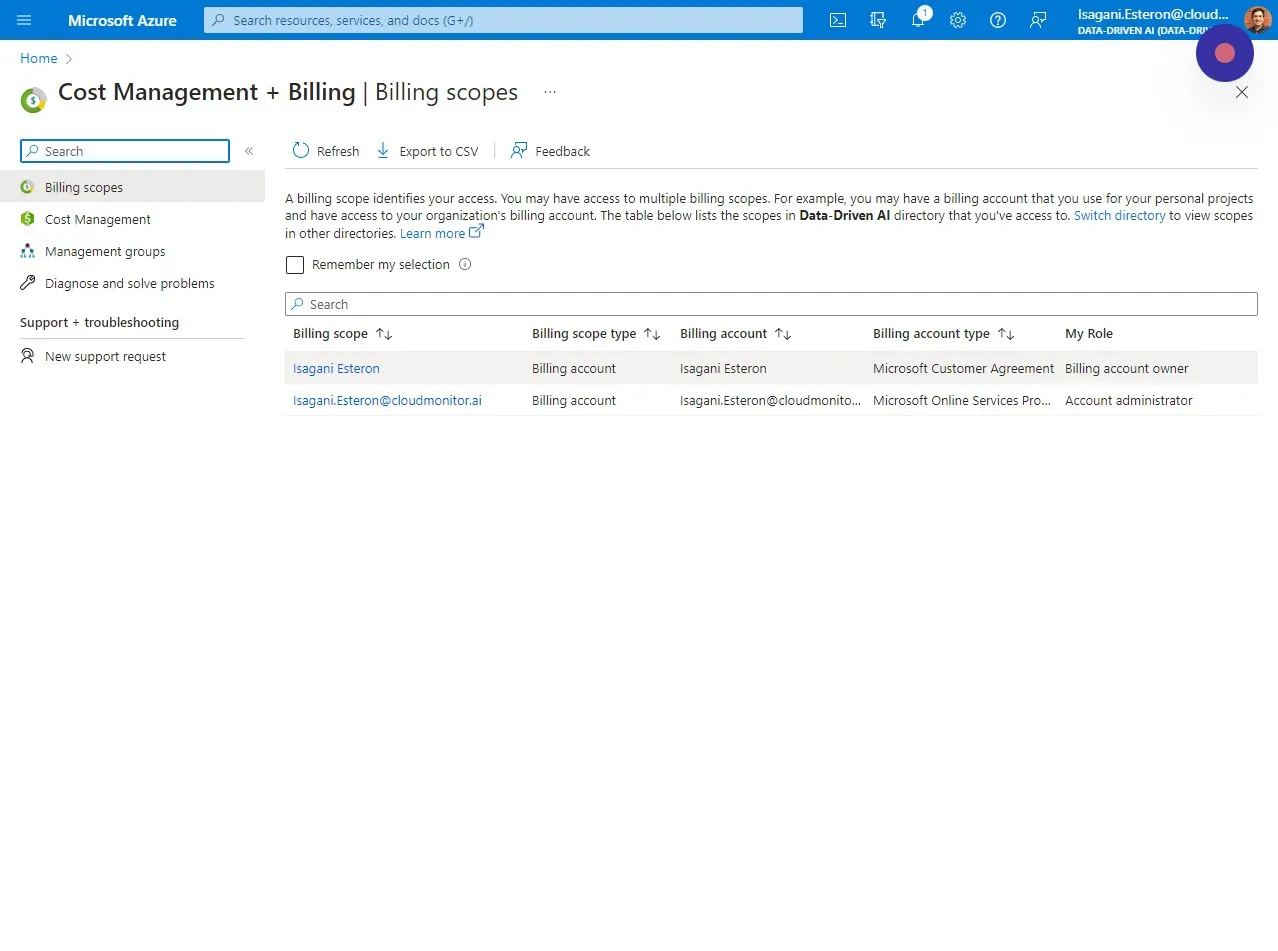Open the Azure portal hamburger menu
Viewport: 1278px width, 951px height.
click(24, 20)
